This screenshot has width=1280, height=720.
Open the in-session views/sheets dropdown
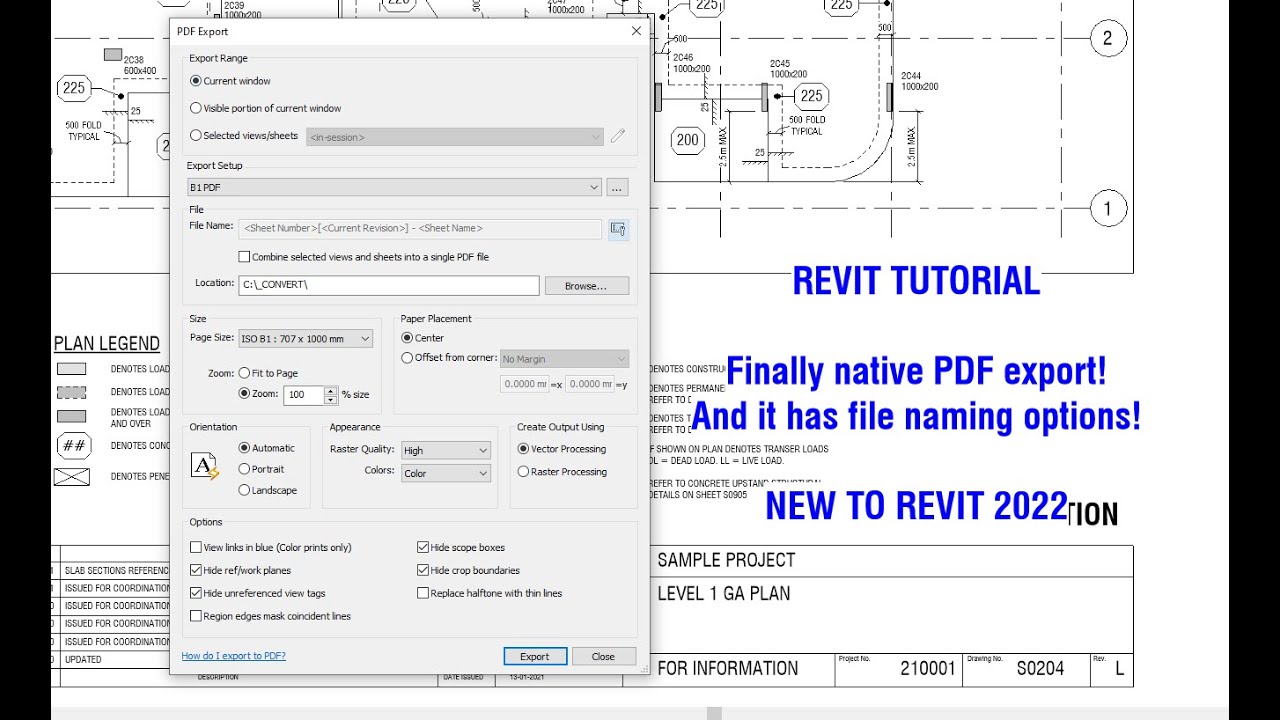pyautogui.click(x=455, y=137)
